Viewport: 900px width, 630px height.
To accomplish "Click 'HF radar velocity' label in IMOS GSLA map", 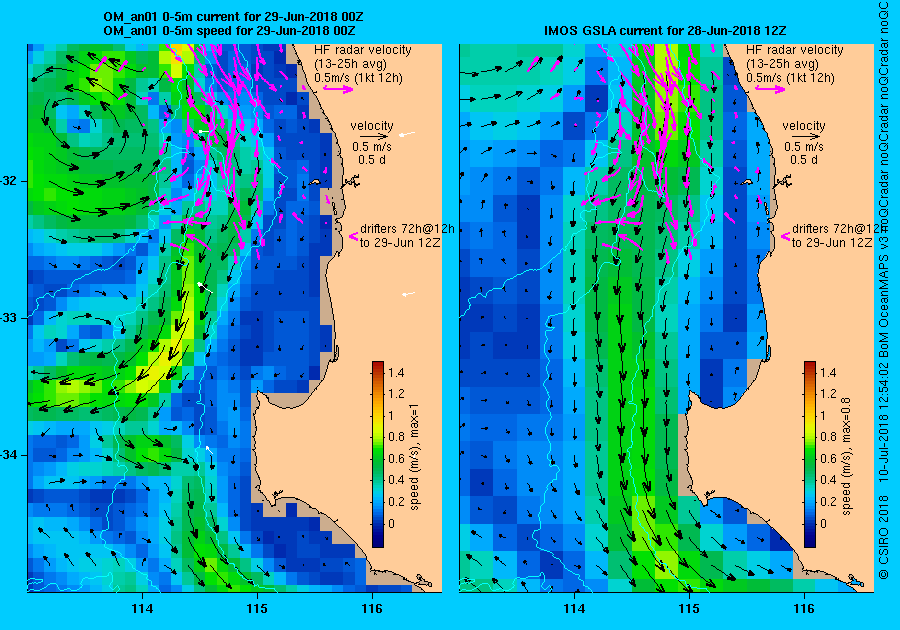I will [795, 50].
